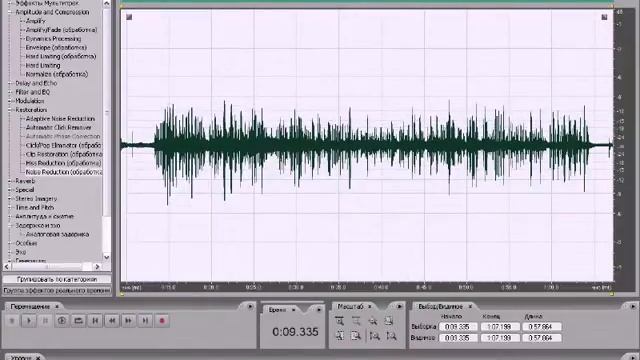Click Zoom In Horizontally icon in Масштаб panel
This screenshot has height=360, width=640.
tap(340, 321)
